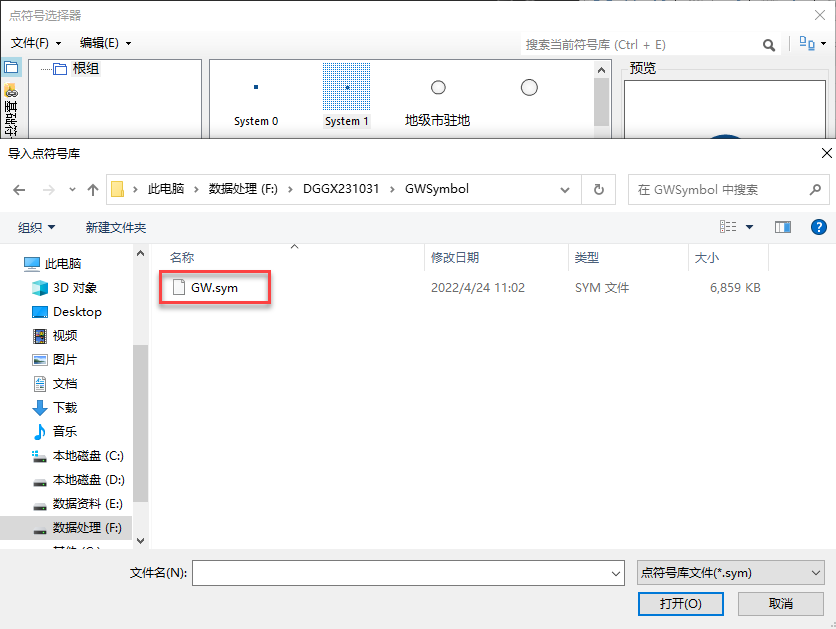The width and height of the screenshot is (836, 629).
Task: Go up one folder level
Action: click(x=93, y=189)
